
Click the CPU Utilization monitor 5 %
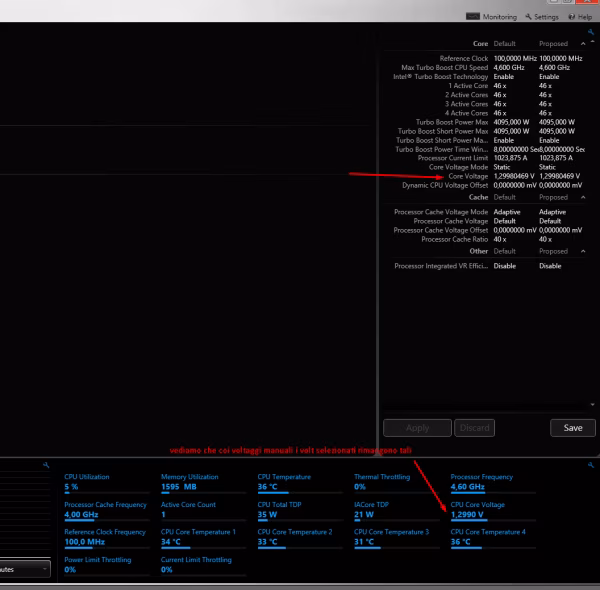click(x=106, y=483)
